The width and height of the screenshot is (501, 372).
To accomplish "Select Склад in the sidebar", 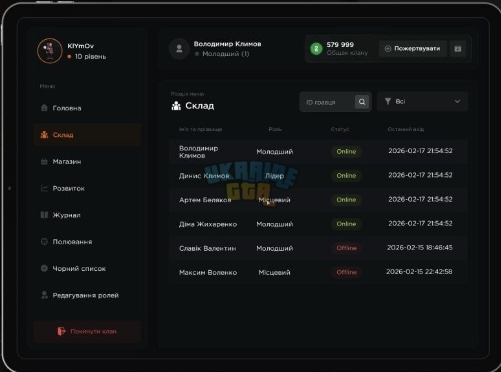I will (x=87, y=135).
